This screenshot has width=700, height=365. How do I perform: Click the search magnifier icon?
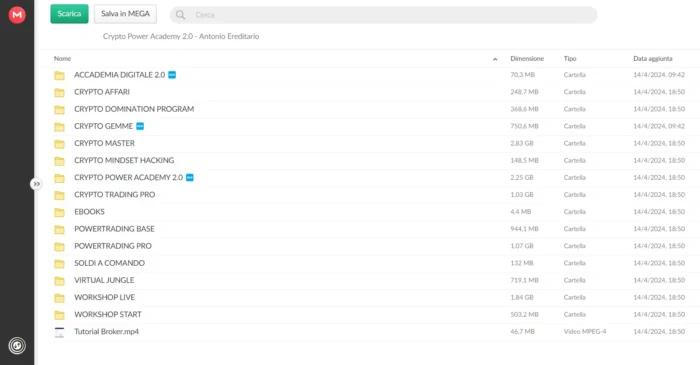tap(180, 15)
